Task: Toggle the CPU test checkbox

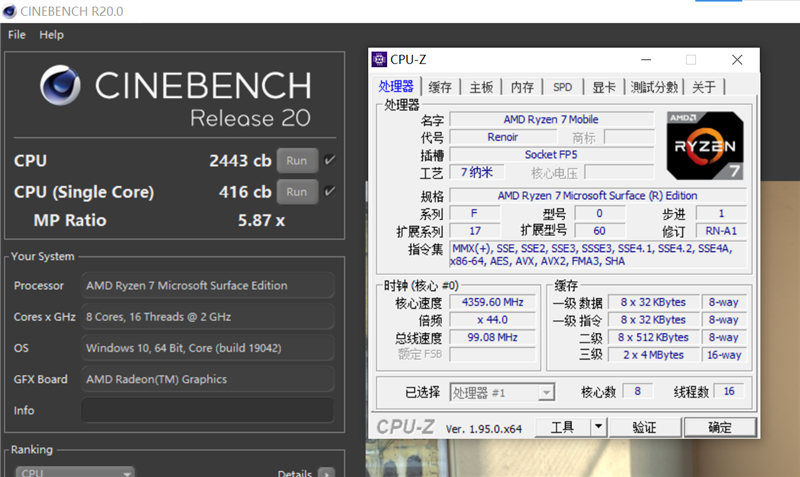Action: 330,160
